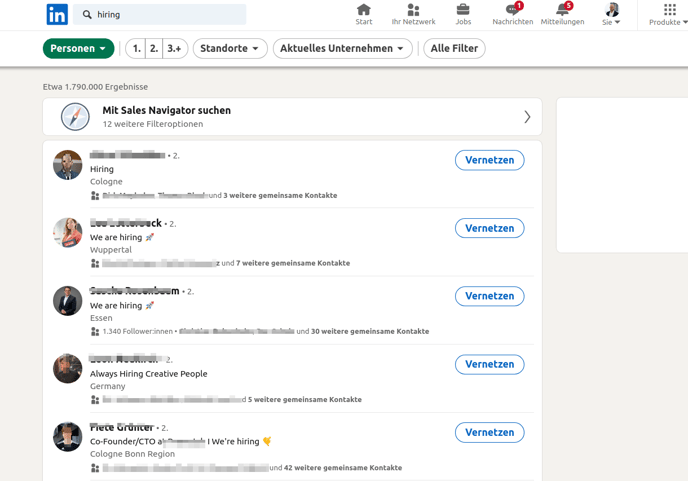Toggle the 1st-degree connections filter
This screenshot has width=688, height=481.
tap(136, 48)
